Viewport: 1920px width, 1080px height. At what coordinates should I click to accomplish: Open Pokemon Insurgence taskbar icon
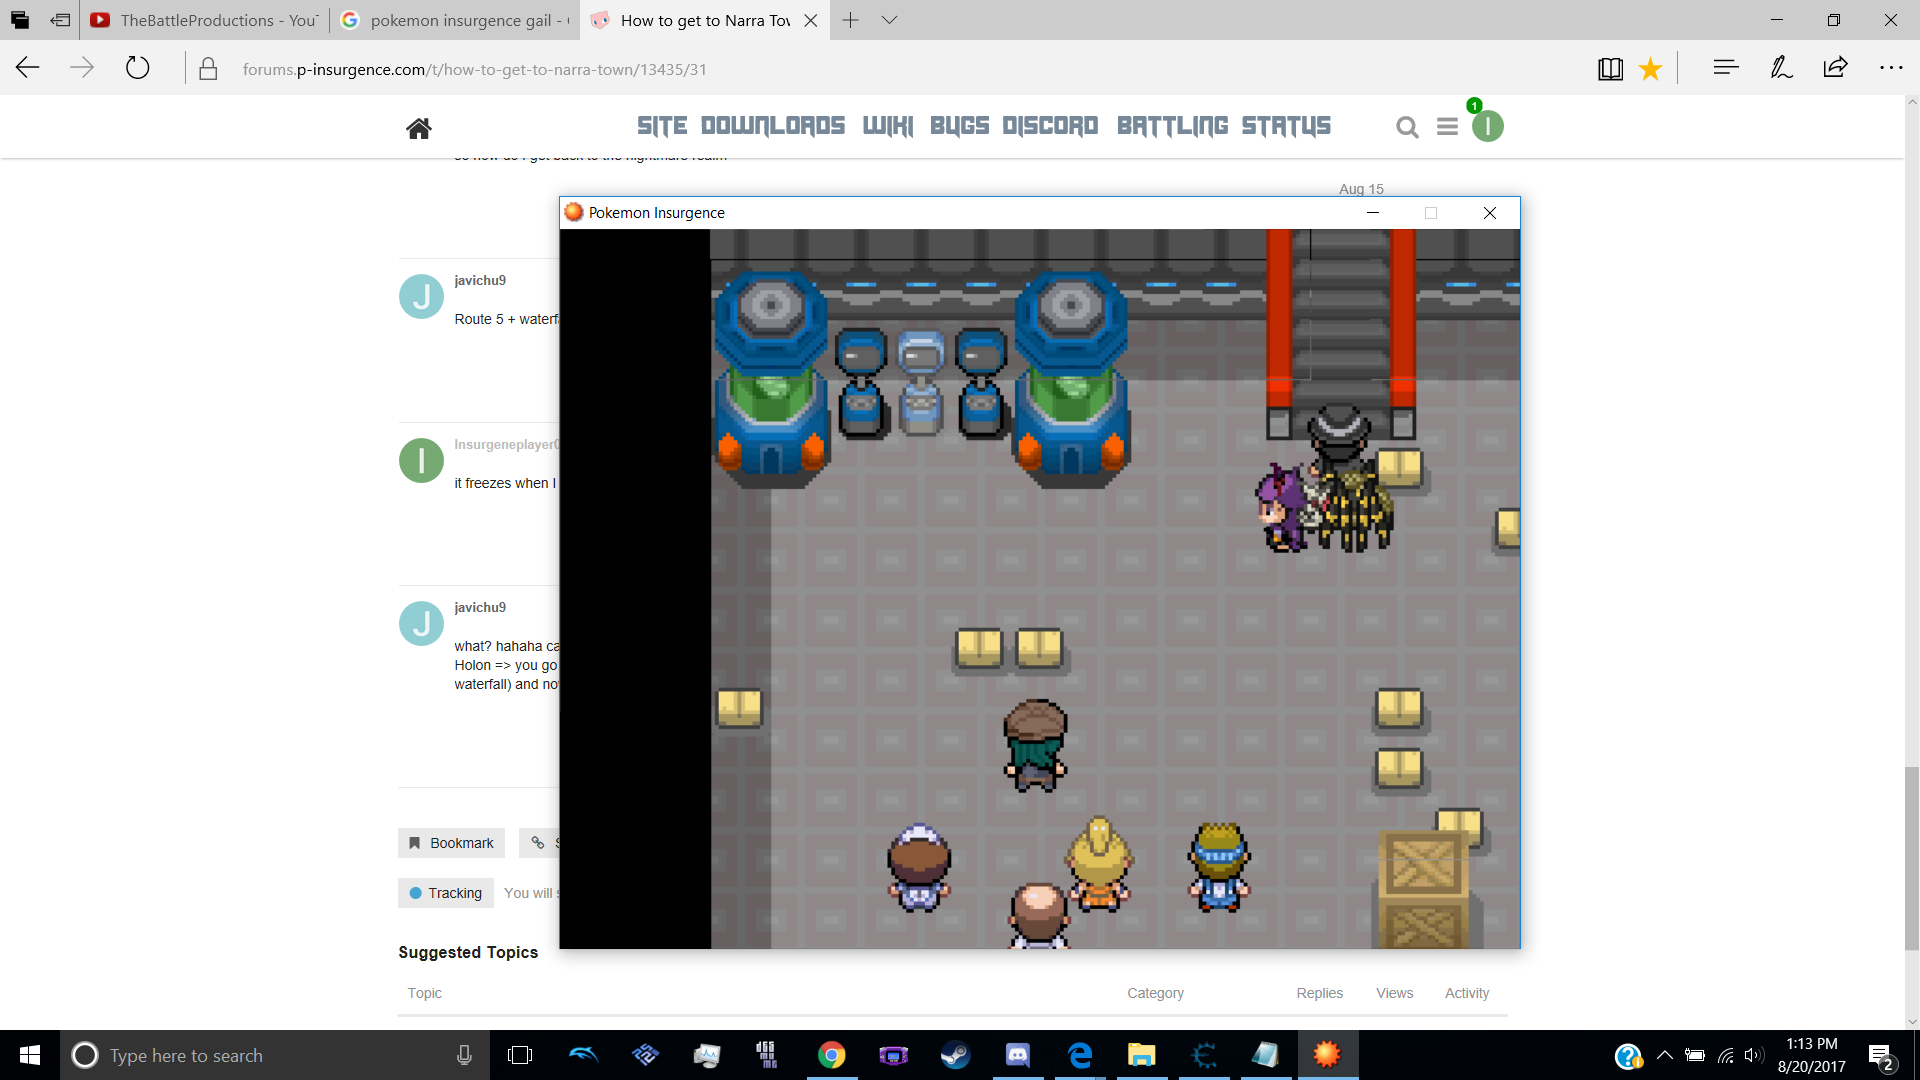1327,1055
